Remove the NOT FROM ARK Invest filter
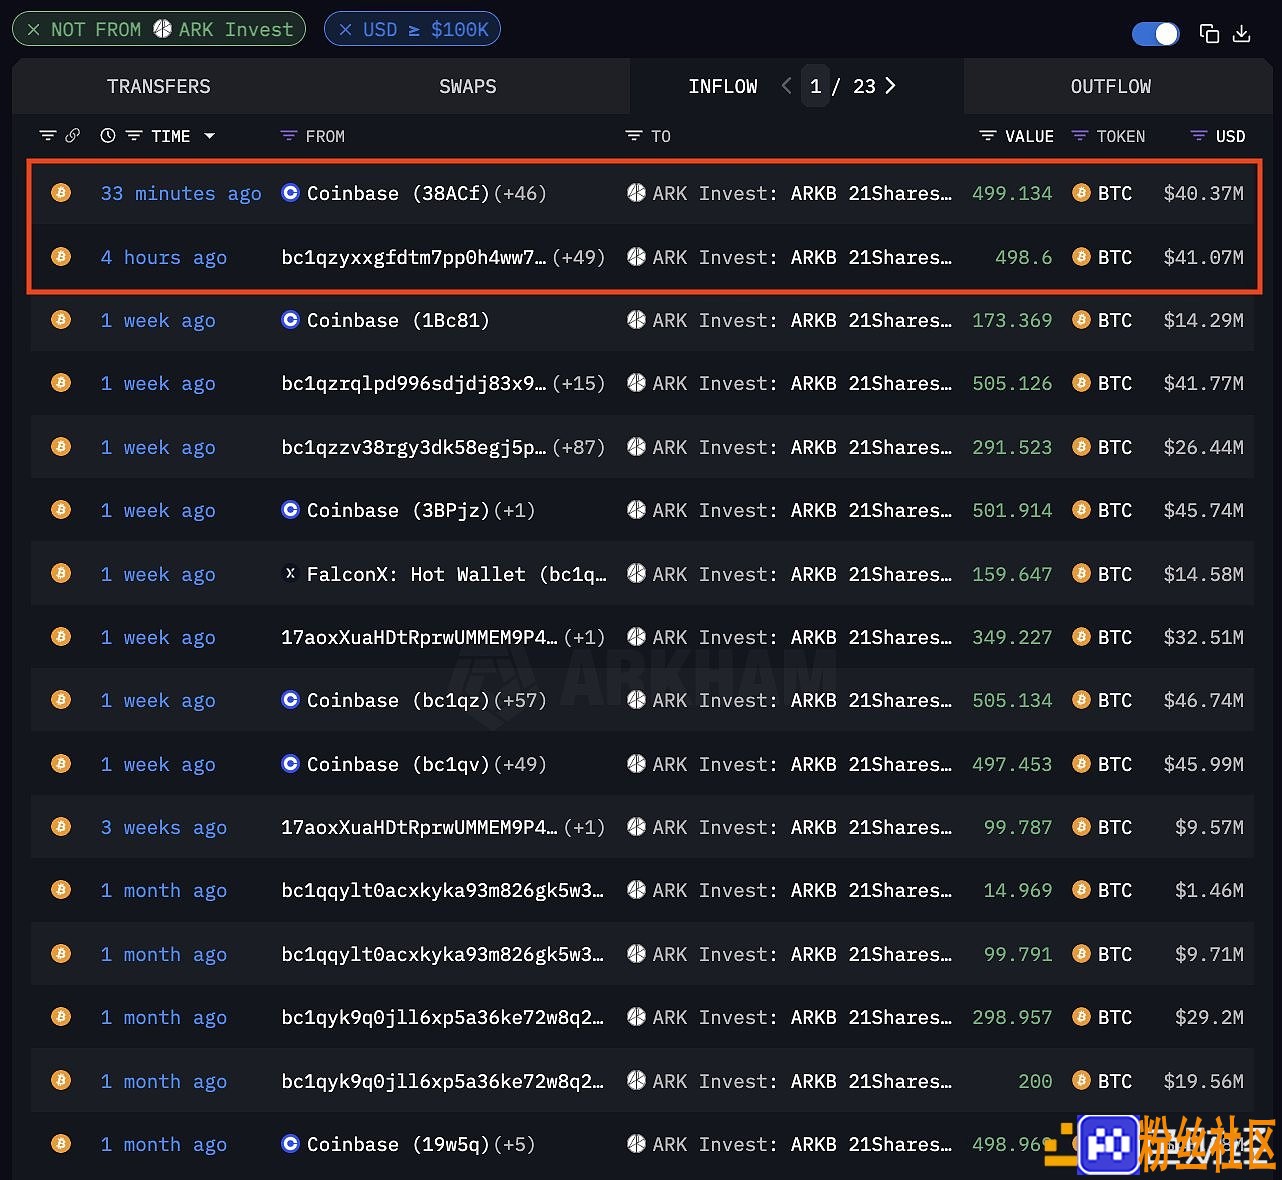This screenshot has width=1282, height=1180. tap(34, 30)
